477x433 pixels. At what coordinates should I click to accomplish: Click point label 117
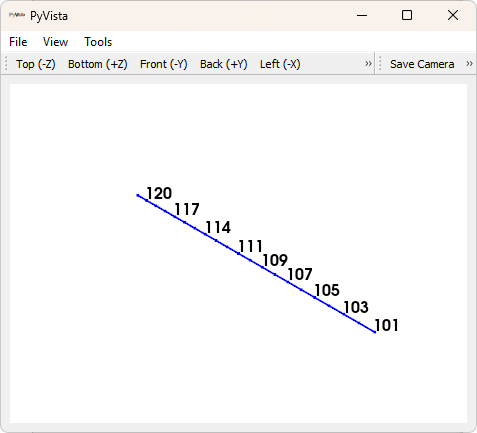187,209
